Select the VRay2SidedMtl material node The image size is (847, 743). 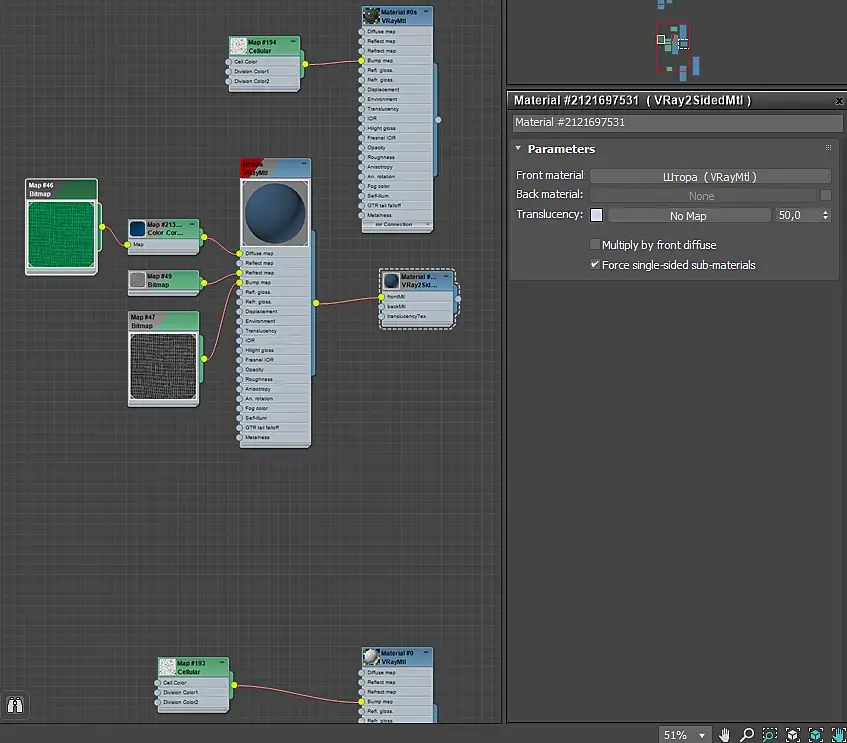pos(417,281)
